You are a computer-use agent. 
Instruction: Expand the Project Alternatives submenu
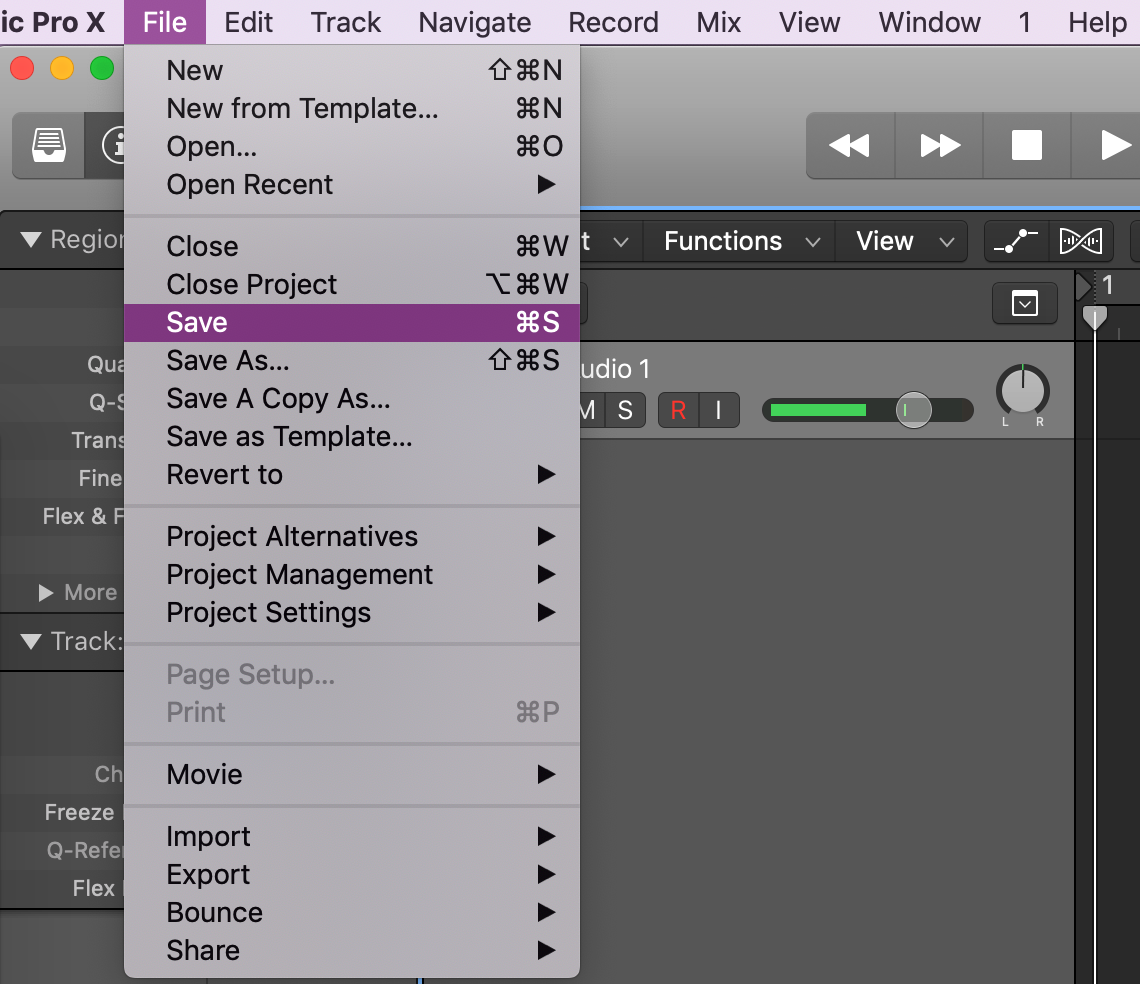[352, 537]
